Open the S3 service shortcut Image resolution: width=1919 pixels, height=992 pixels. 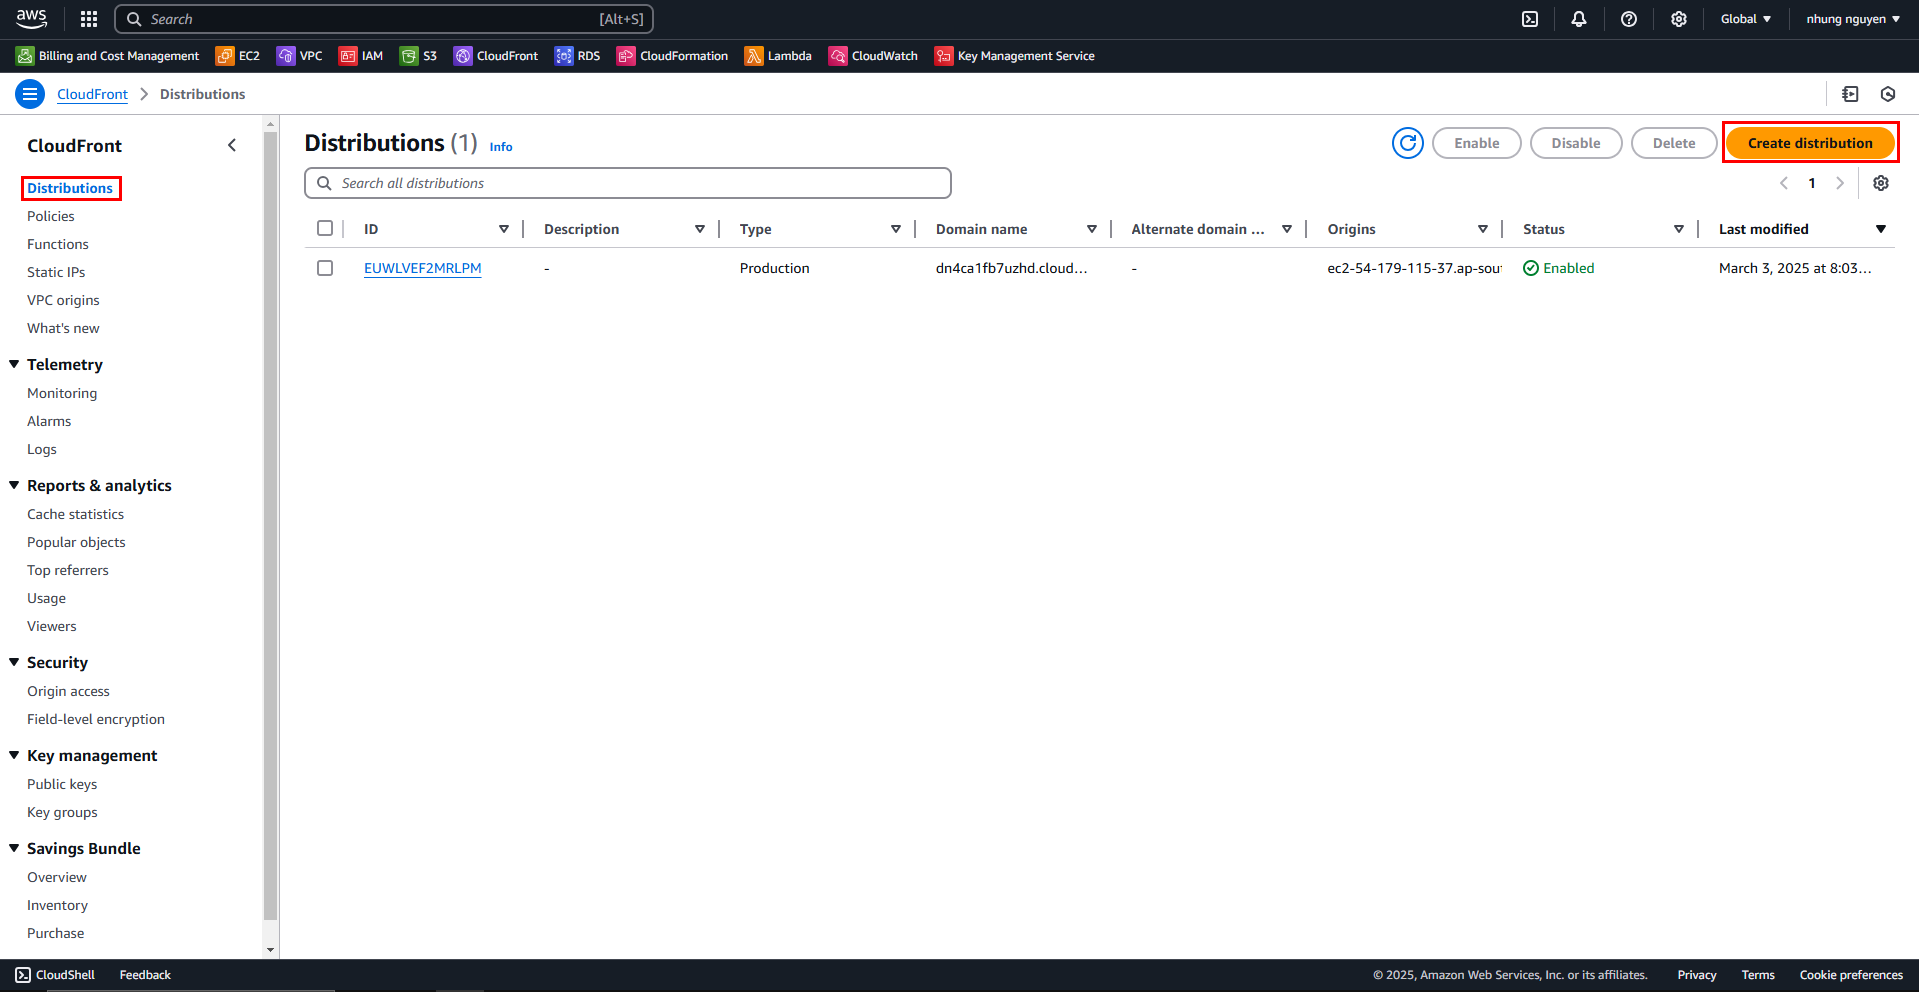pyautogui.click(x=419, y=56)
